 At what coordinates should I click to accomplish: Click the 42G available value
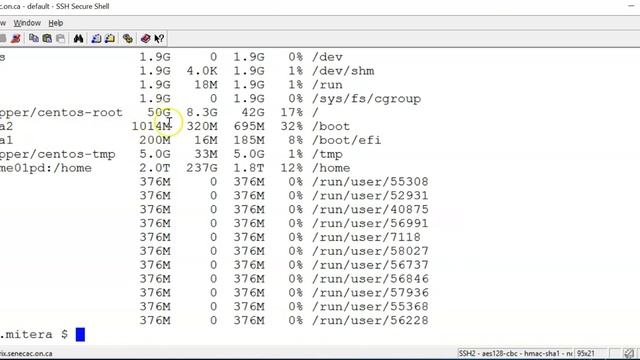[x=253, y=113]
